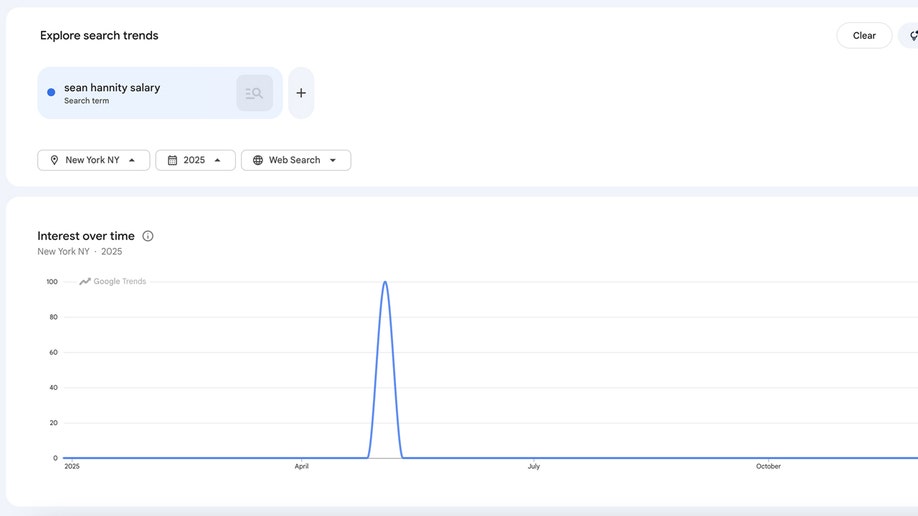
Task: Open the 2025 date range dropdown
Action: pos(195,160)
